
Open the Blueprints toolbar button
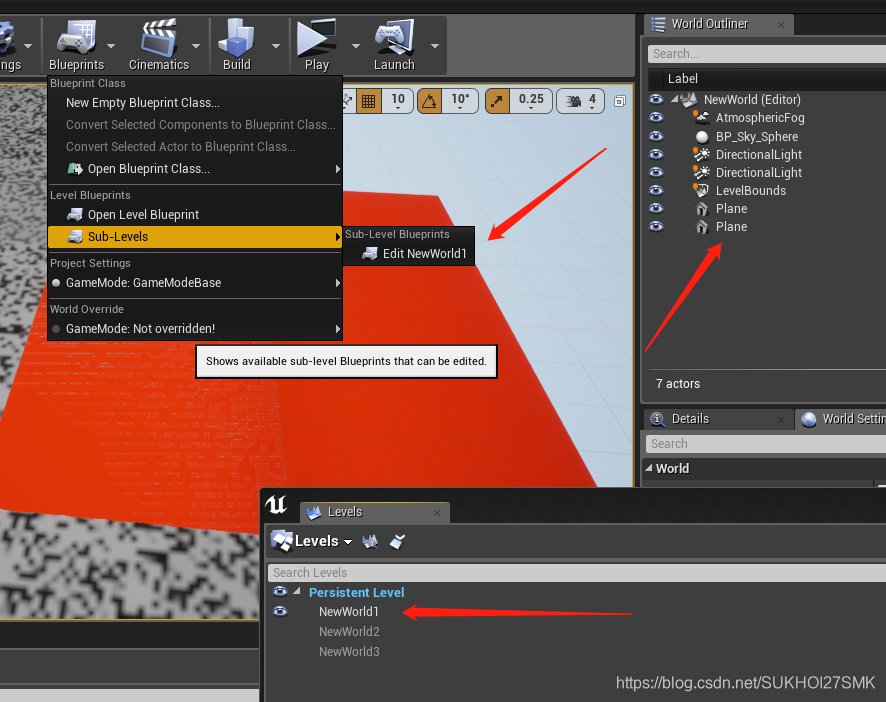coord(76,45)
